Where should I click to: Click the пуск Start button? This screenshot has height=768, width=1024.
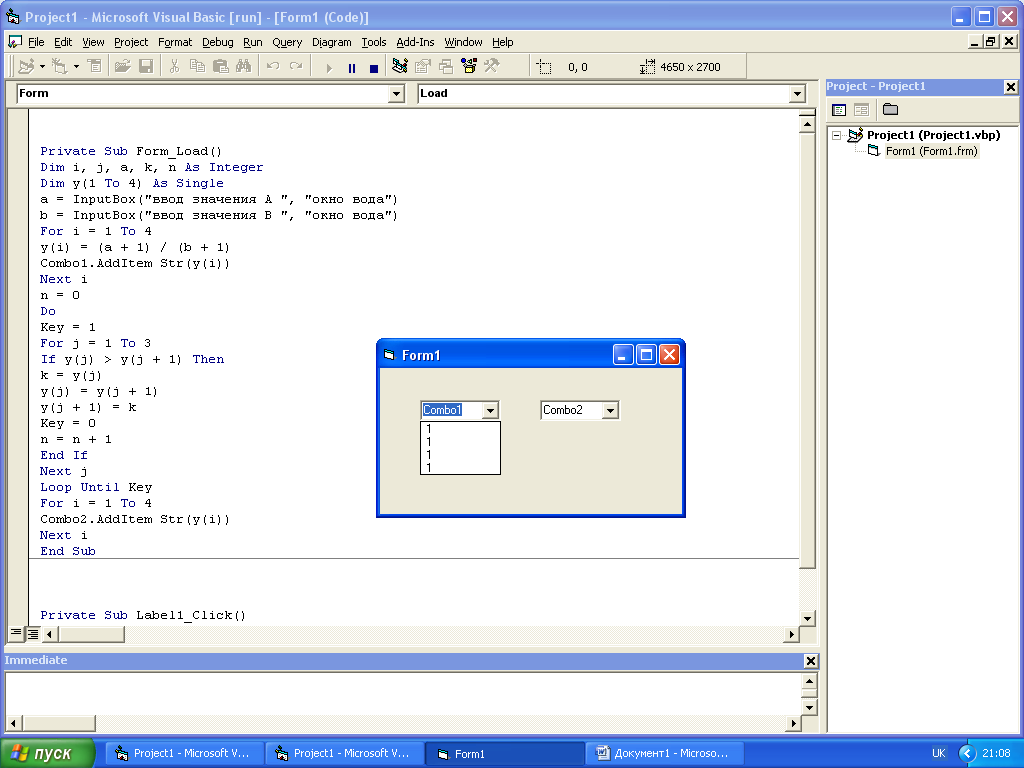[x=48, y=753]
